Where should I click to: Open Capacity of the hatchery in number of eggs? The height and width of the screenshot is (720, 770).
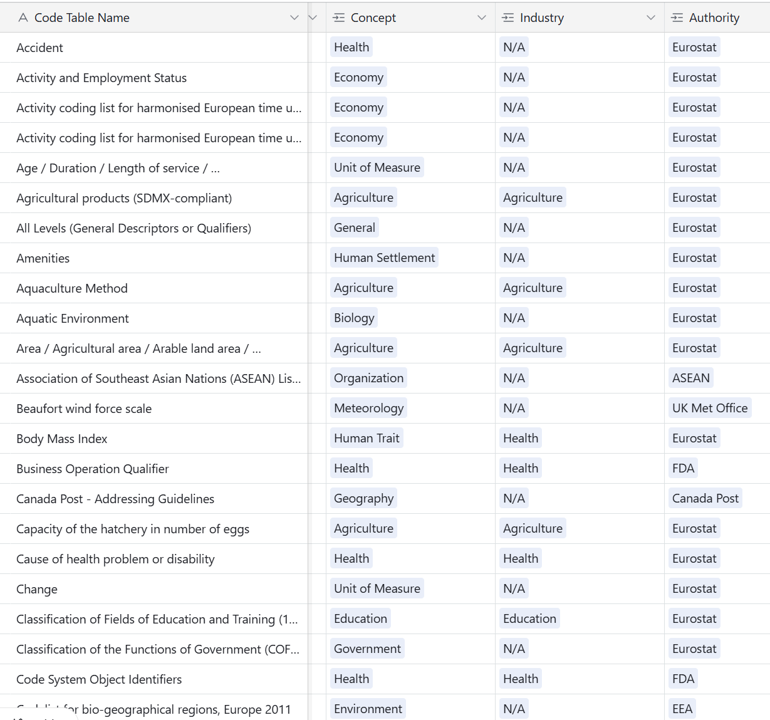point(133,529)
